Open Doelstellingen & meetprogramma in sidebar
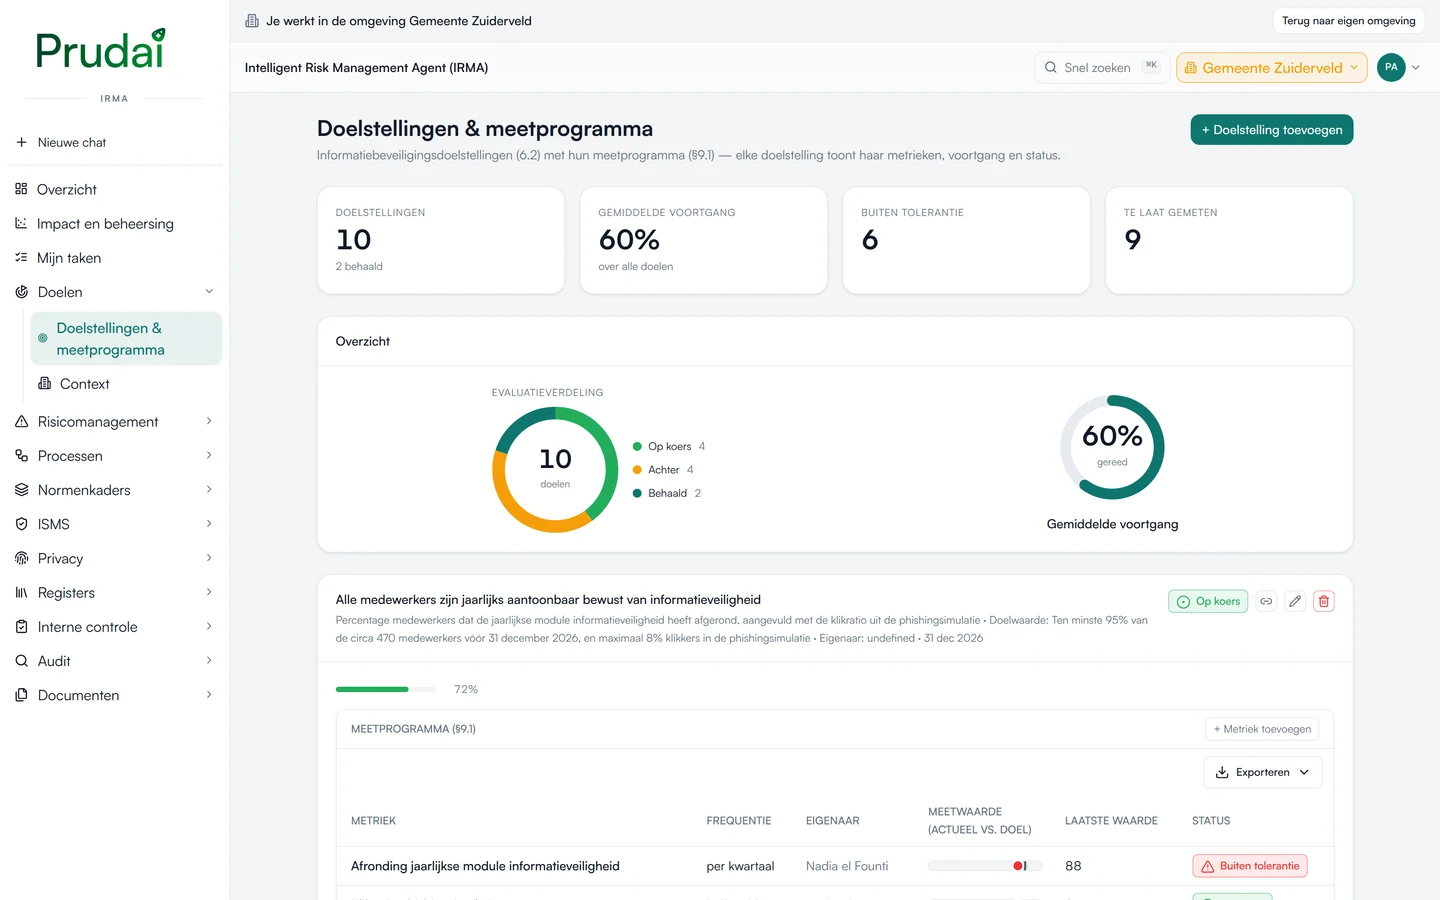The width and height of the screenshot is (1440, 900). click(126, 339)
